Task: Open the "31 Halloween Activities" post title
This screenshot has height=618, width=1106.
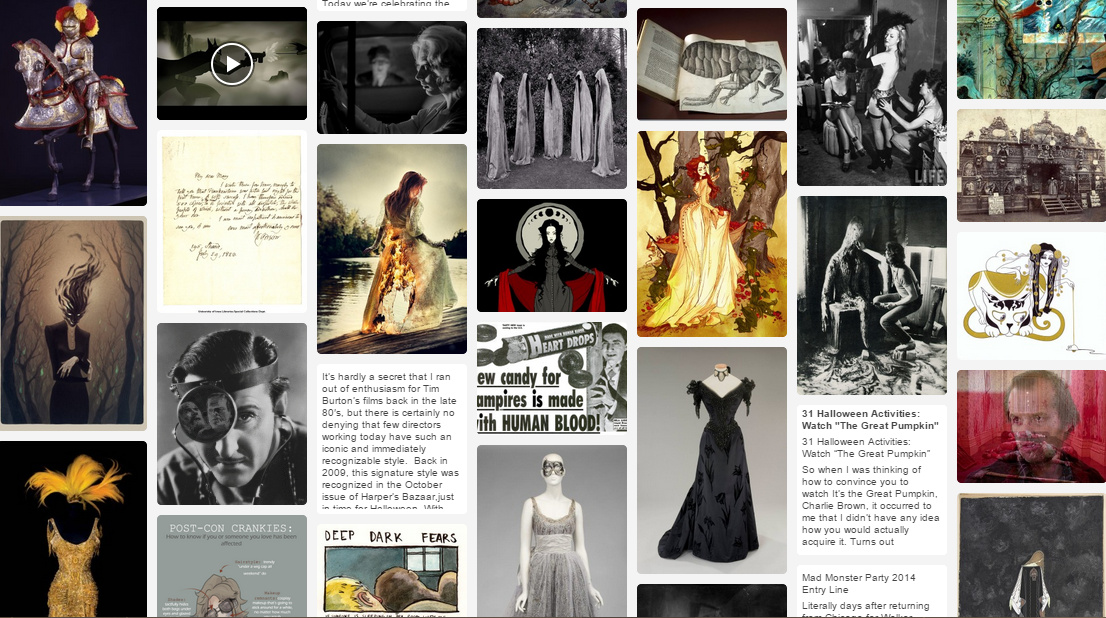Action: click(x=870, y=419)
